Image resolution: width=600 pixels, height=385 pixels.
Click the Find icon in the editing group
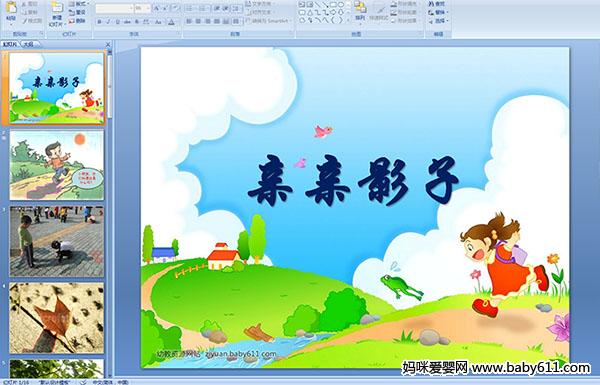pos(436,4)
